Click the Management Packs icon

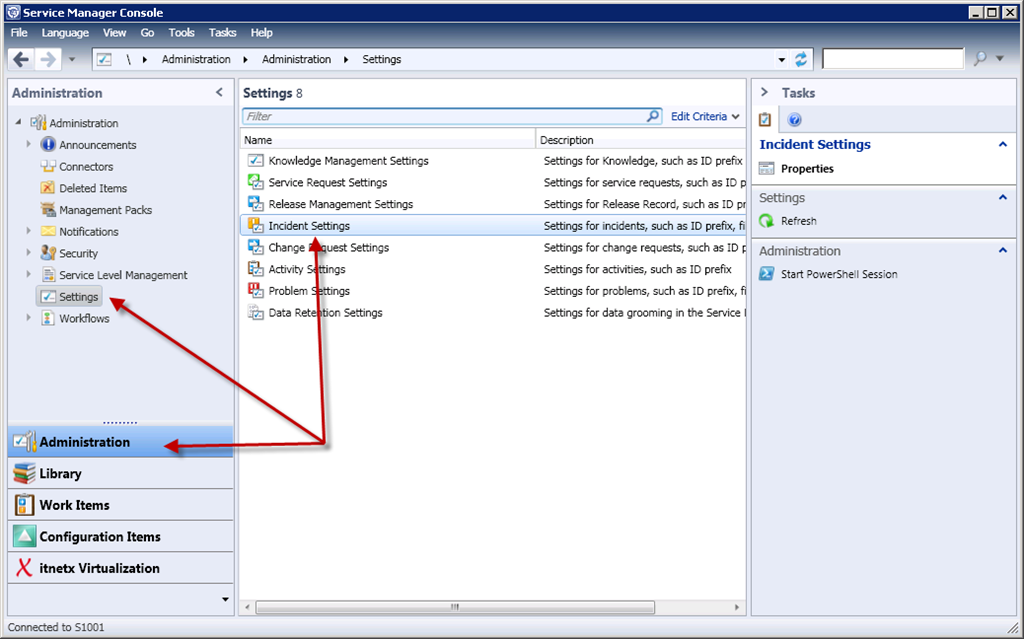pos(48,210)
